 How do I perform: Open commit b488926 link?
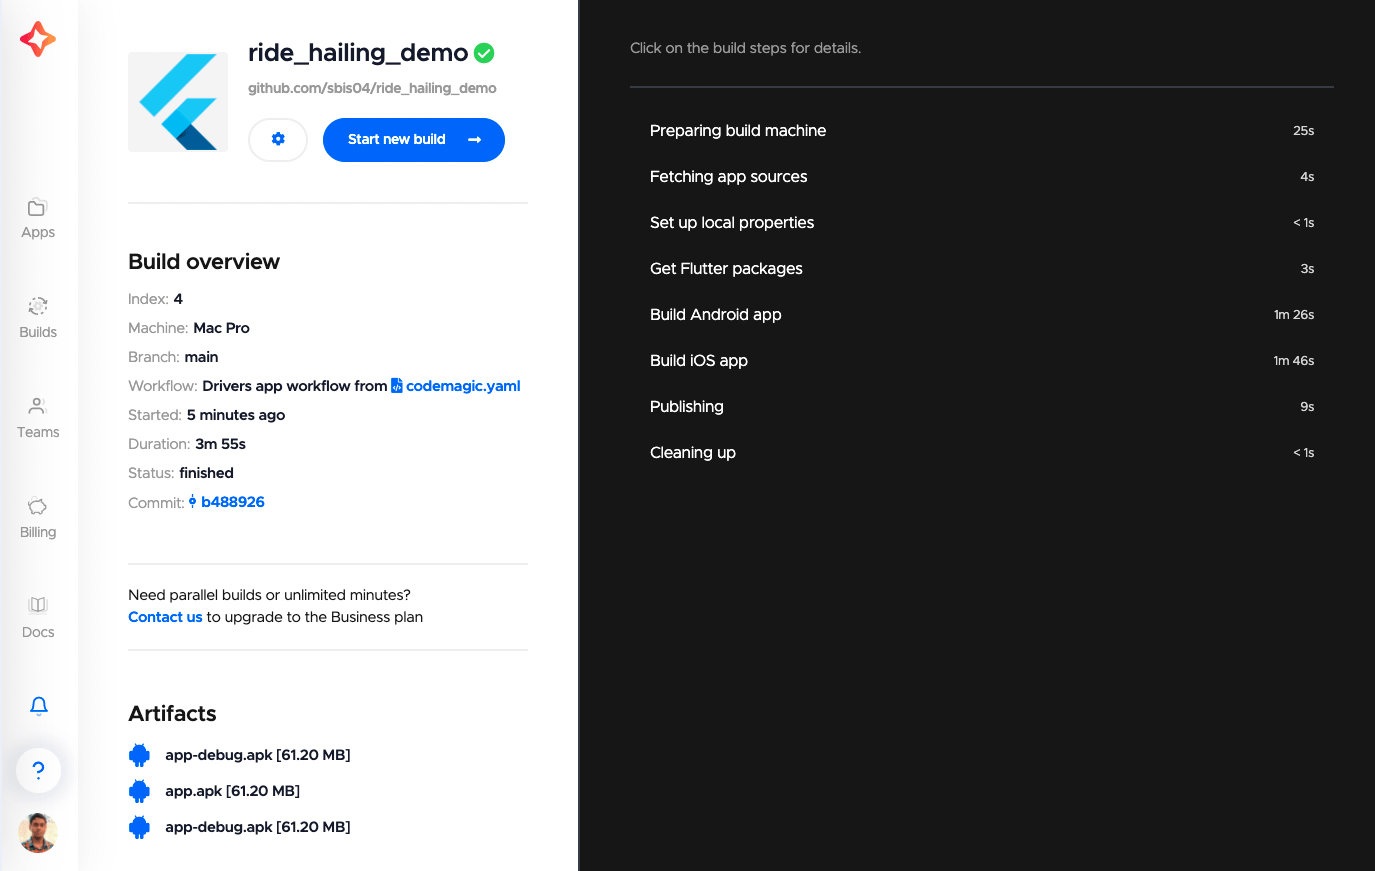(233, 502)
